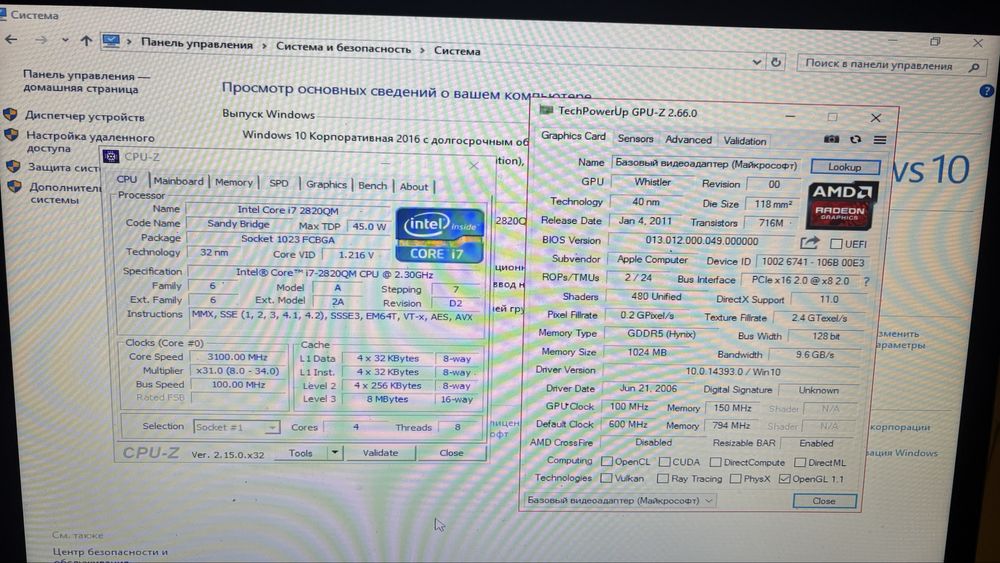Expand the Система и безопасность breadcrumb arrow
1000x563 pixels.
[422, 50]
